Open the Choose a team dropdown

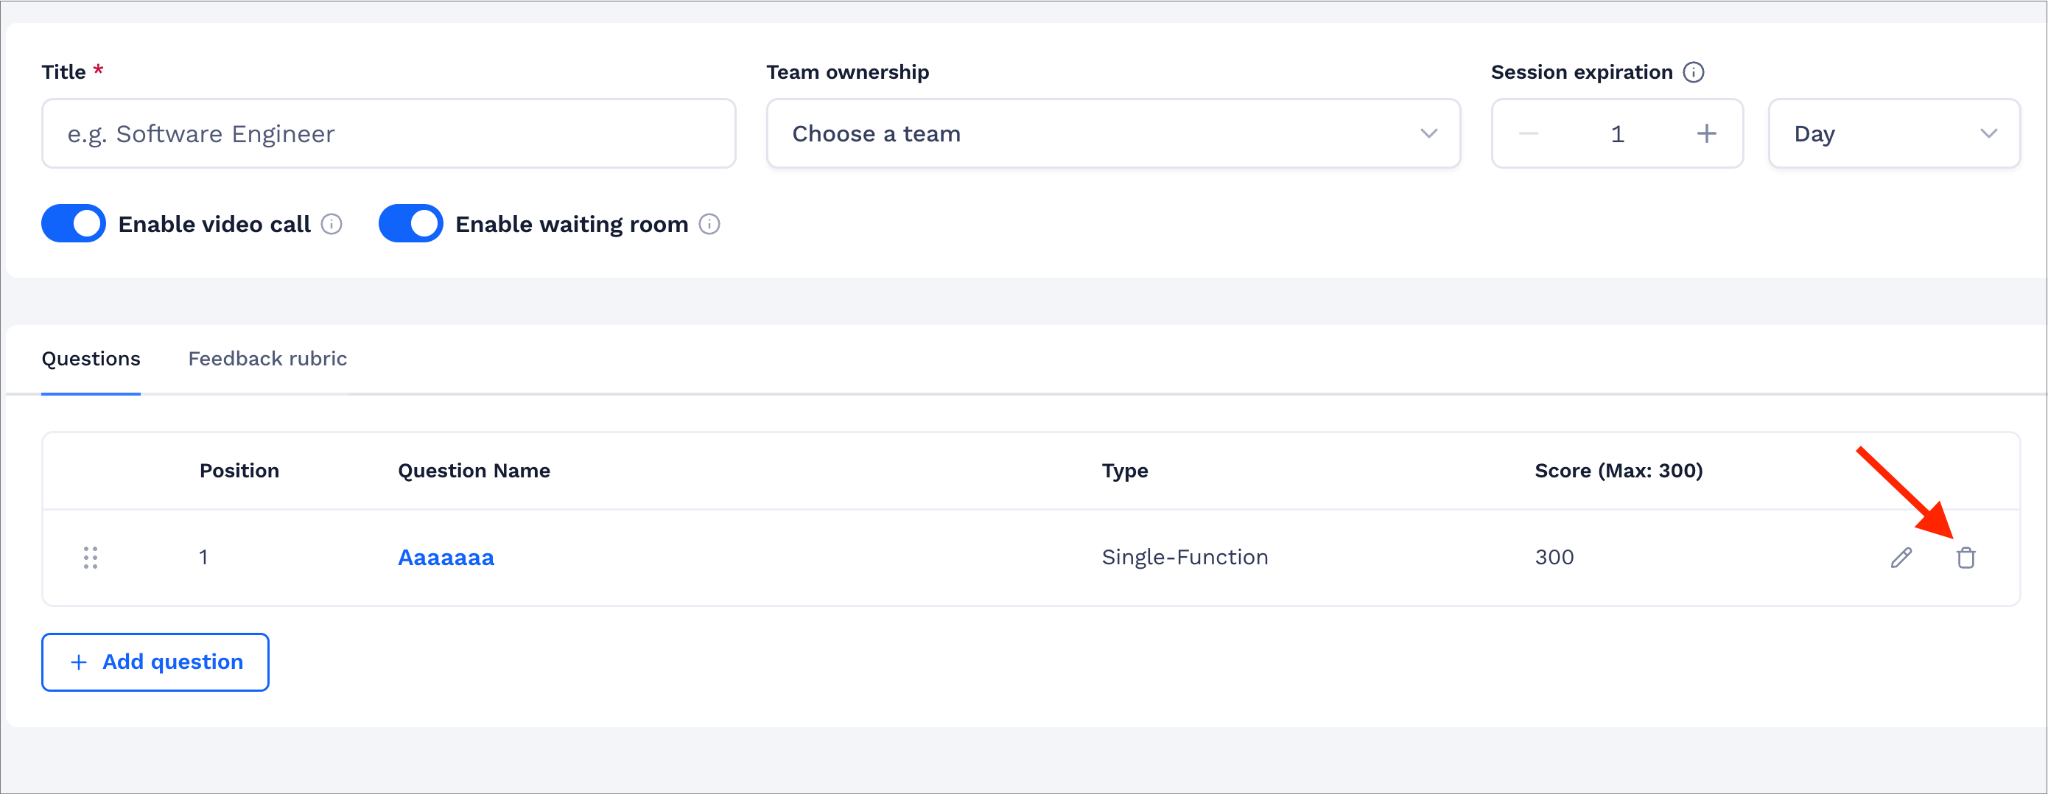point(1113,133)
